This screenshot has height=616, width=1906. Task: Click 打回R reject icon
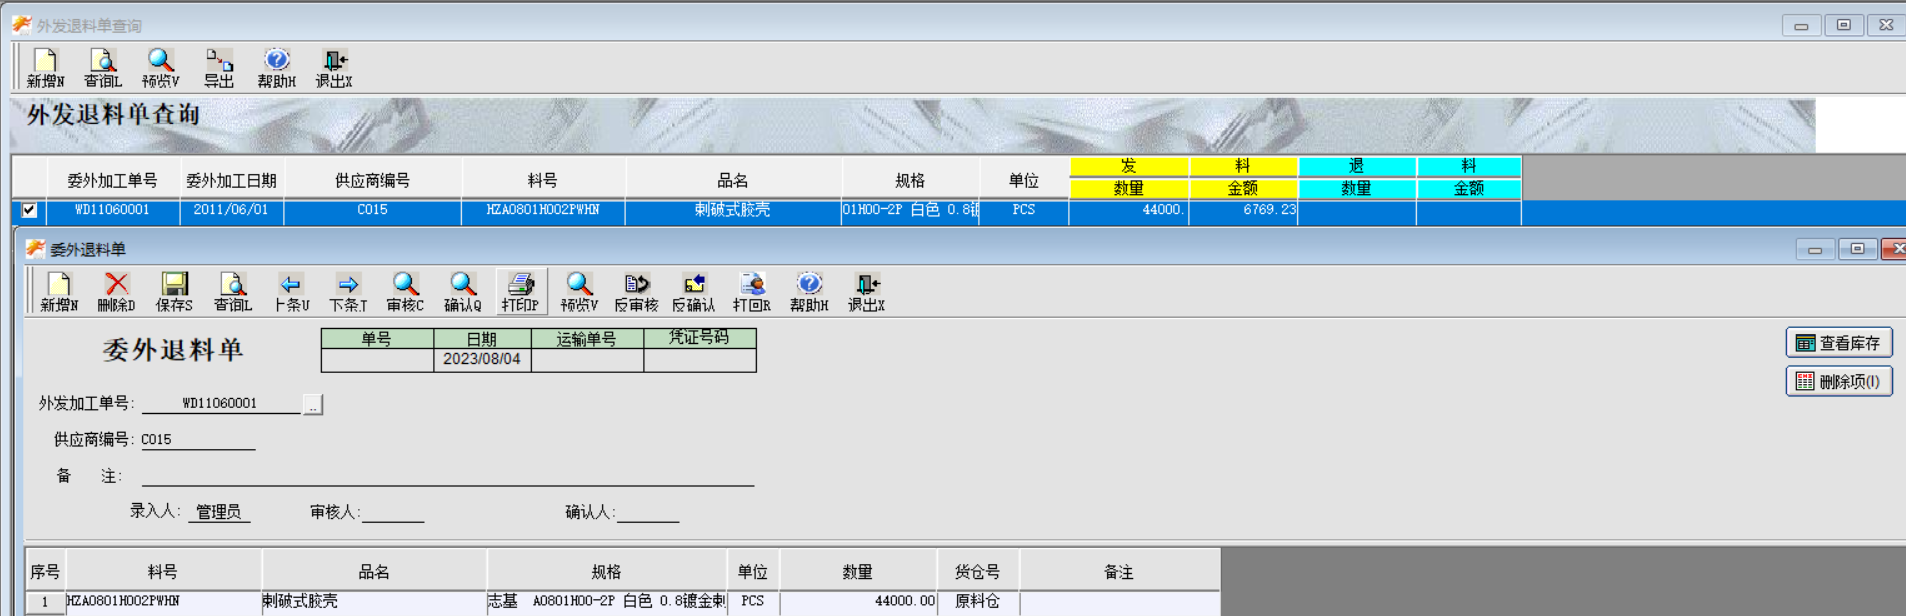coord(752,292)
